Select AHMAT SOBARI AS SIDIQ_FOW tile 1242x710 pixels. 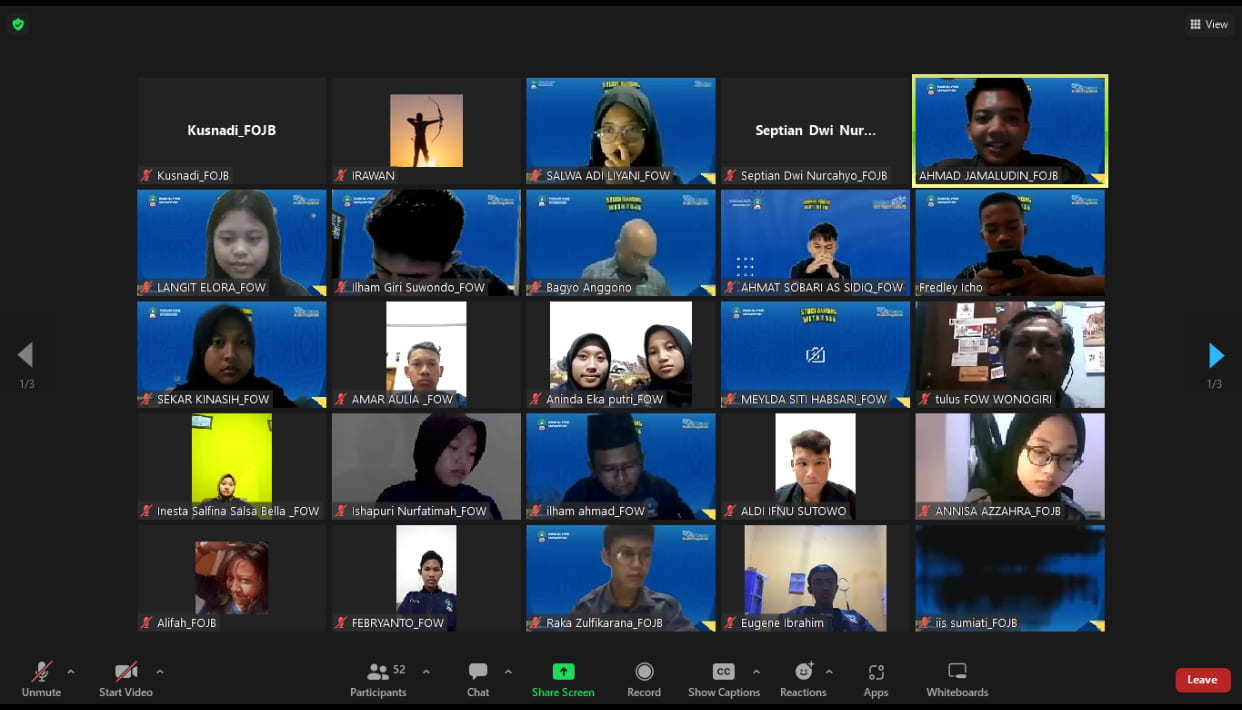tap(815, 243)
